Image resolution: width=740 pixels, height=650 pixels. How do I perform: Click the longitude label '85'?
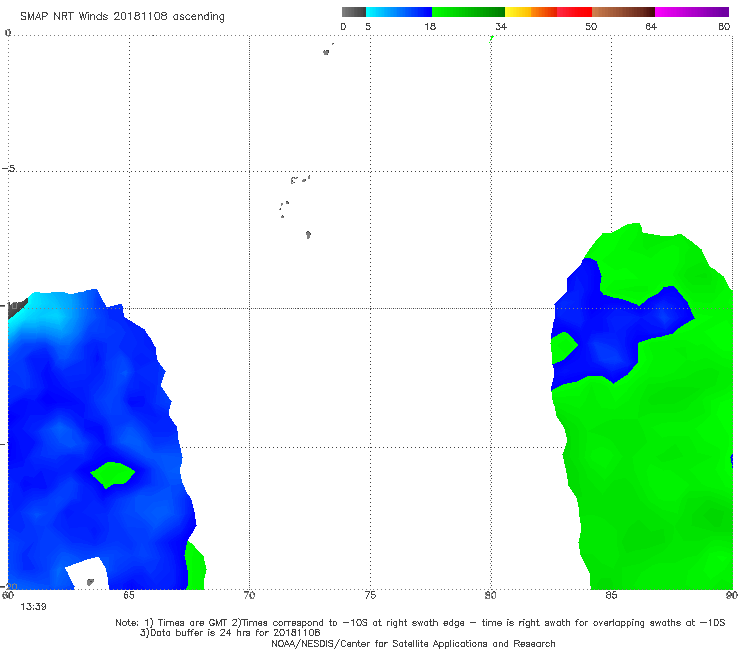pyautogui.click(x=611, y=595)
